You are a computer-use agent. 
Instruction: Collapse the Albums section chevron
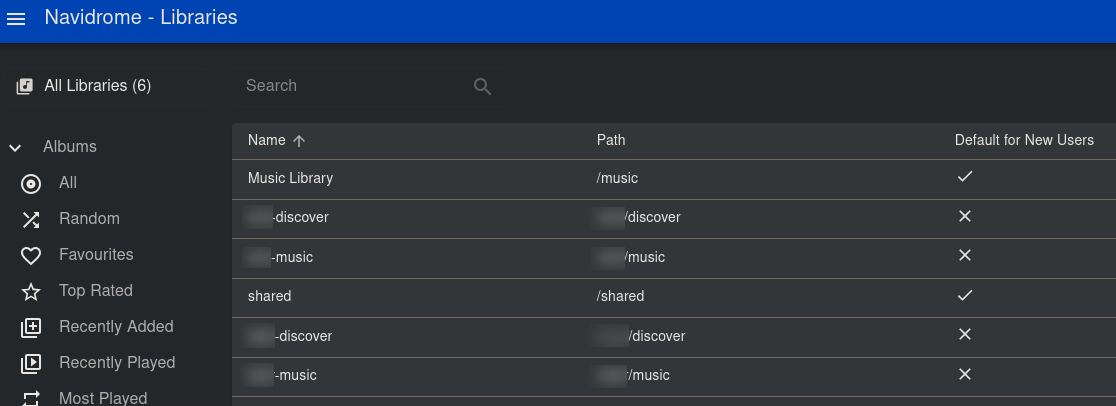tap(15, 148)
